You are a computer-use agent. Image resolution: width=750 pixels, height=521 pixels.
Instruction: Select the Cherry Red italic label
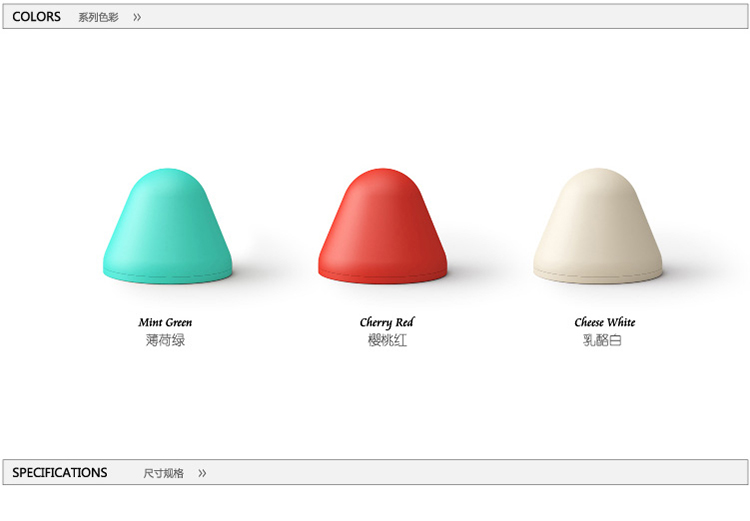tap(386, 322)
